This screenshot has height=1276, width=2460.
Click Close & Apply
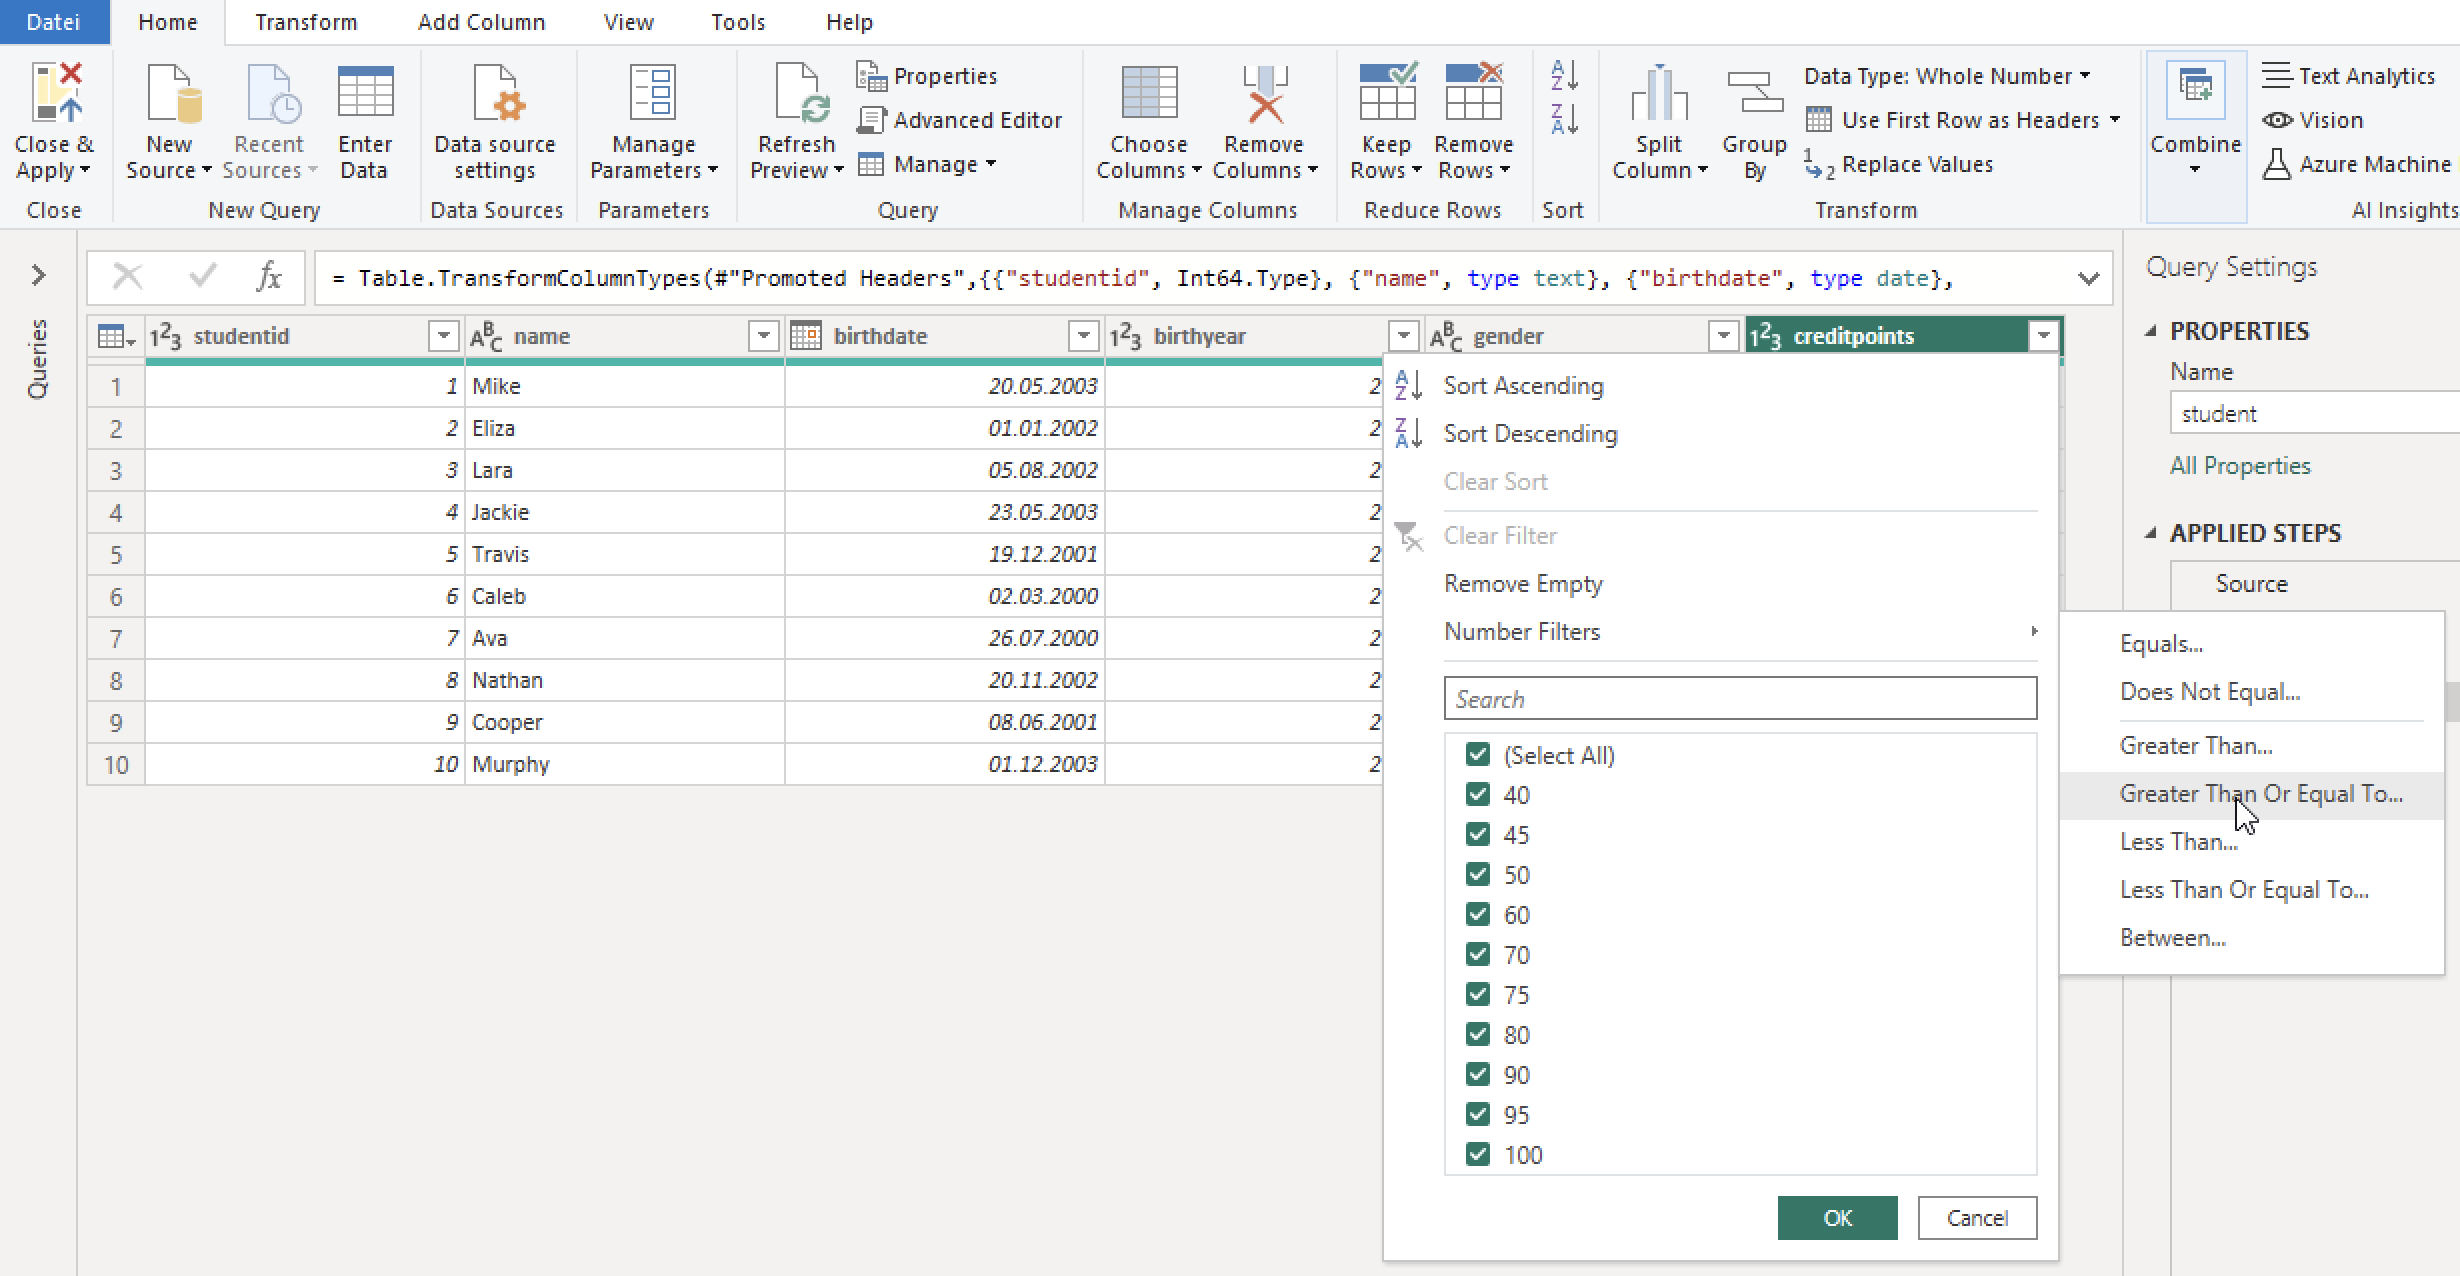(54, 120)
